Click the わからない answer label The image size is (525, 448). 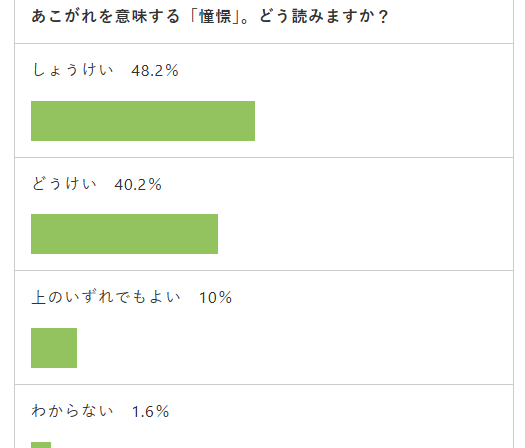coord(73,411)
